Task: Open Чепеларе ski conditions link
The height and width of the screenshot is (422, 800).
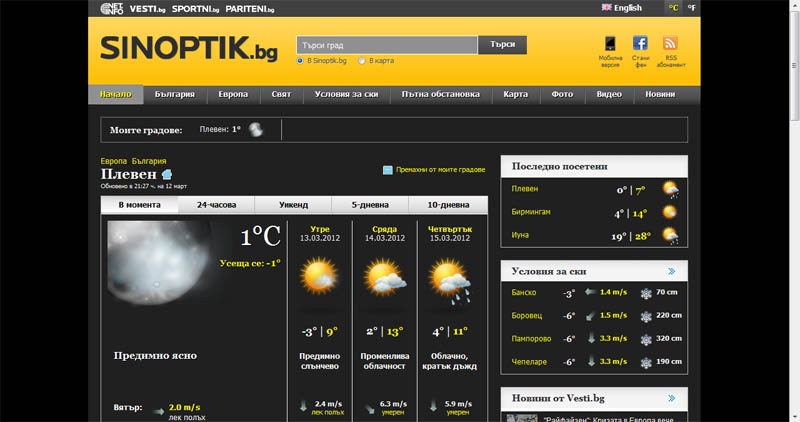Action: 529,362
